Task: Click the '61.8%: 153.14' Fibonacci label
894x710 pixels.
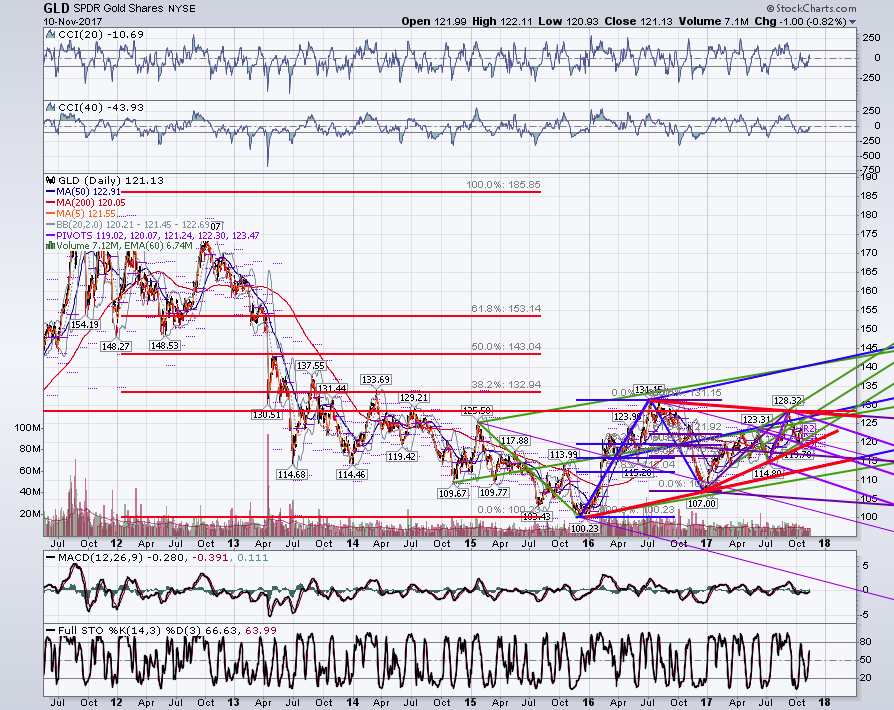Action: [506, 309]
